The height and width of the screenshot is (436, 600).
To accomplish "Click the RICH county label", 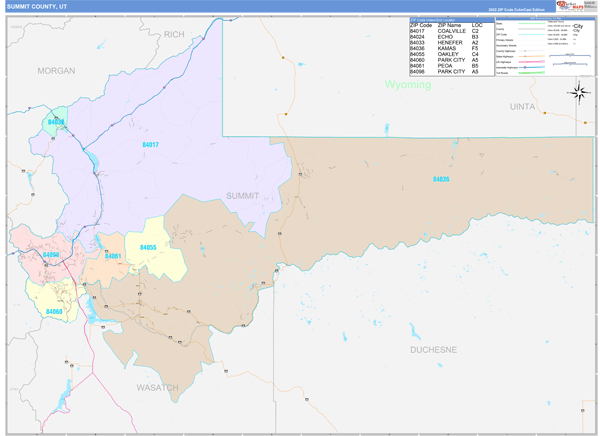I will click(x=175, y=35).
